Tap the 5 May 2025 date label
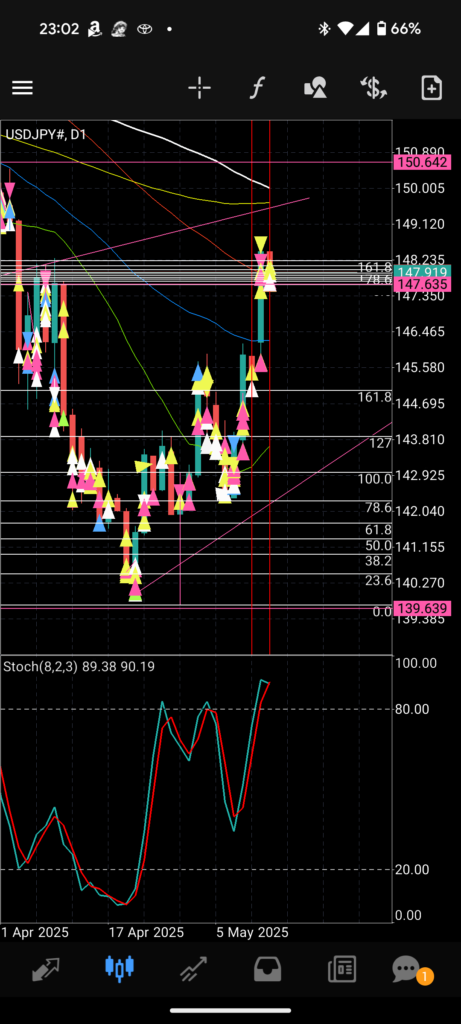 tap(253, 932)
